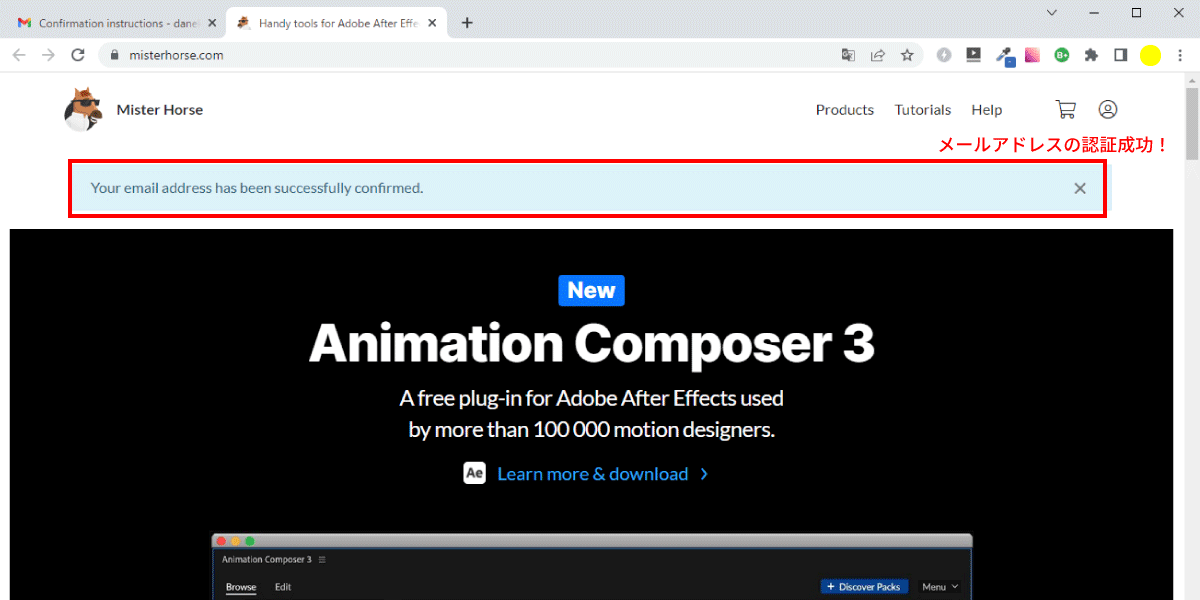Select the Handy tools for Adobe tab
The image size is (1200, 600).
(335, 23)
